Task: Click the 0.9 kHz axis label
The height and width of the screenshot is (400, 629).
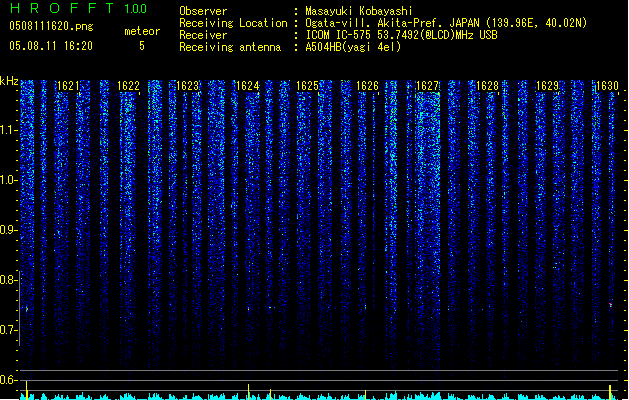Action: (8, 230)
